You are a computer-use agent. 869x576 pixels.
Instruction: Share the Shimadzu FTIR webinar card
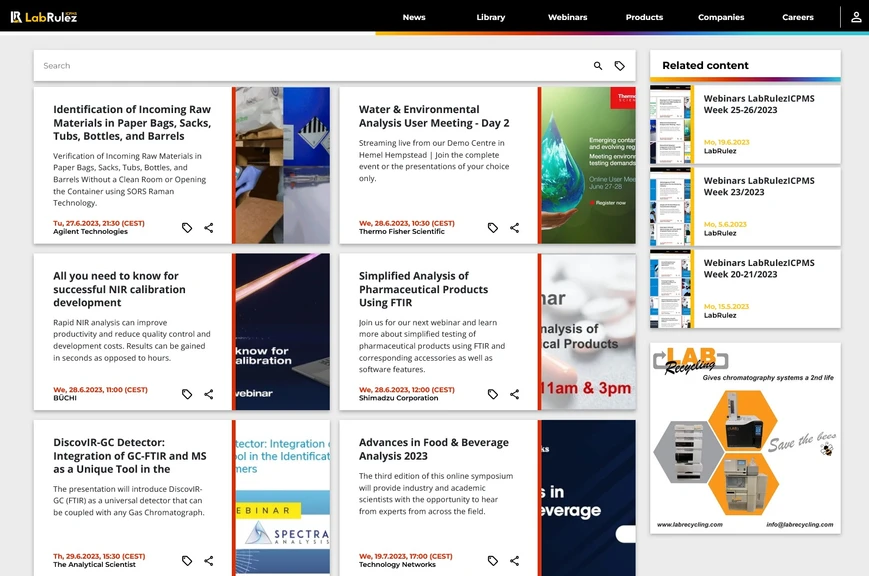(514, 394)
